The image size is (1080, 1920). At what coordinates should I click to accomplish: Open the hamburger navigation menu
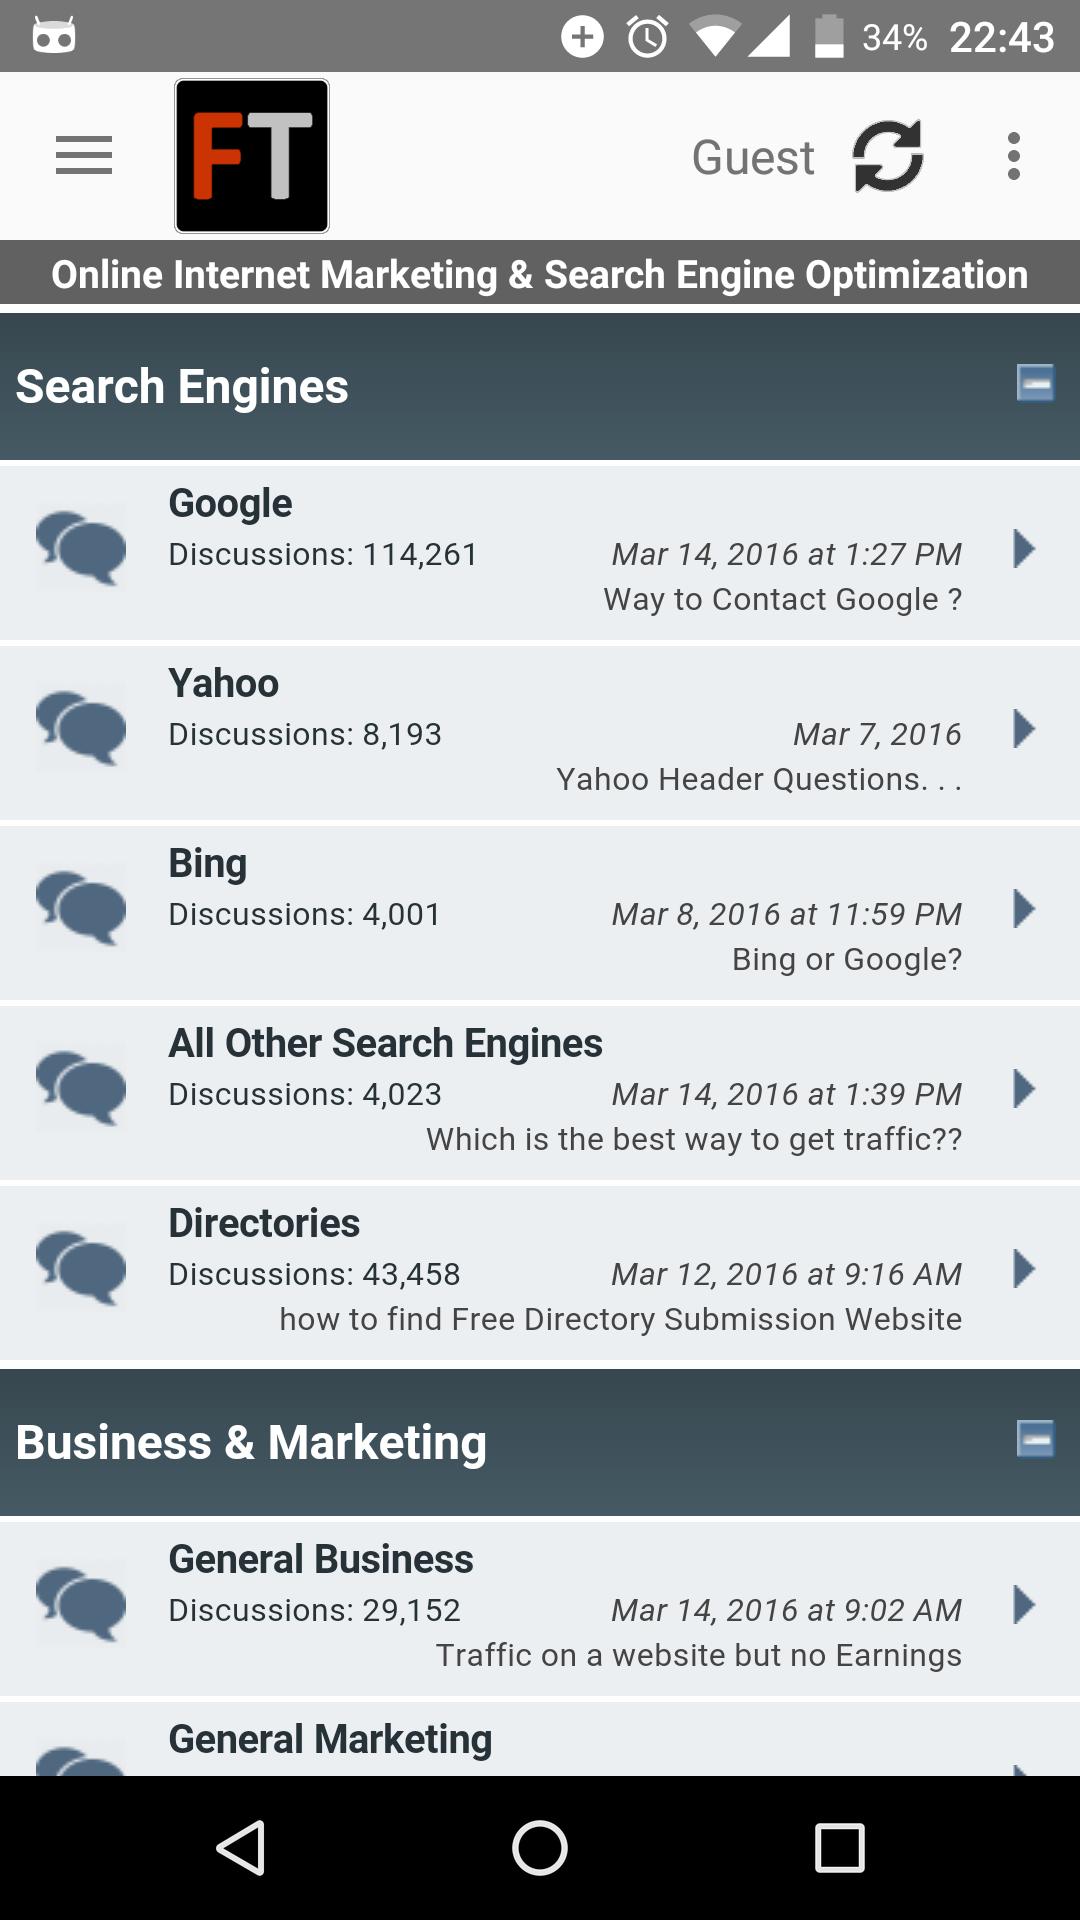[84, 156]
